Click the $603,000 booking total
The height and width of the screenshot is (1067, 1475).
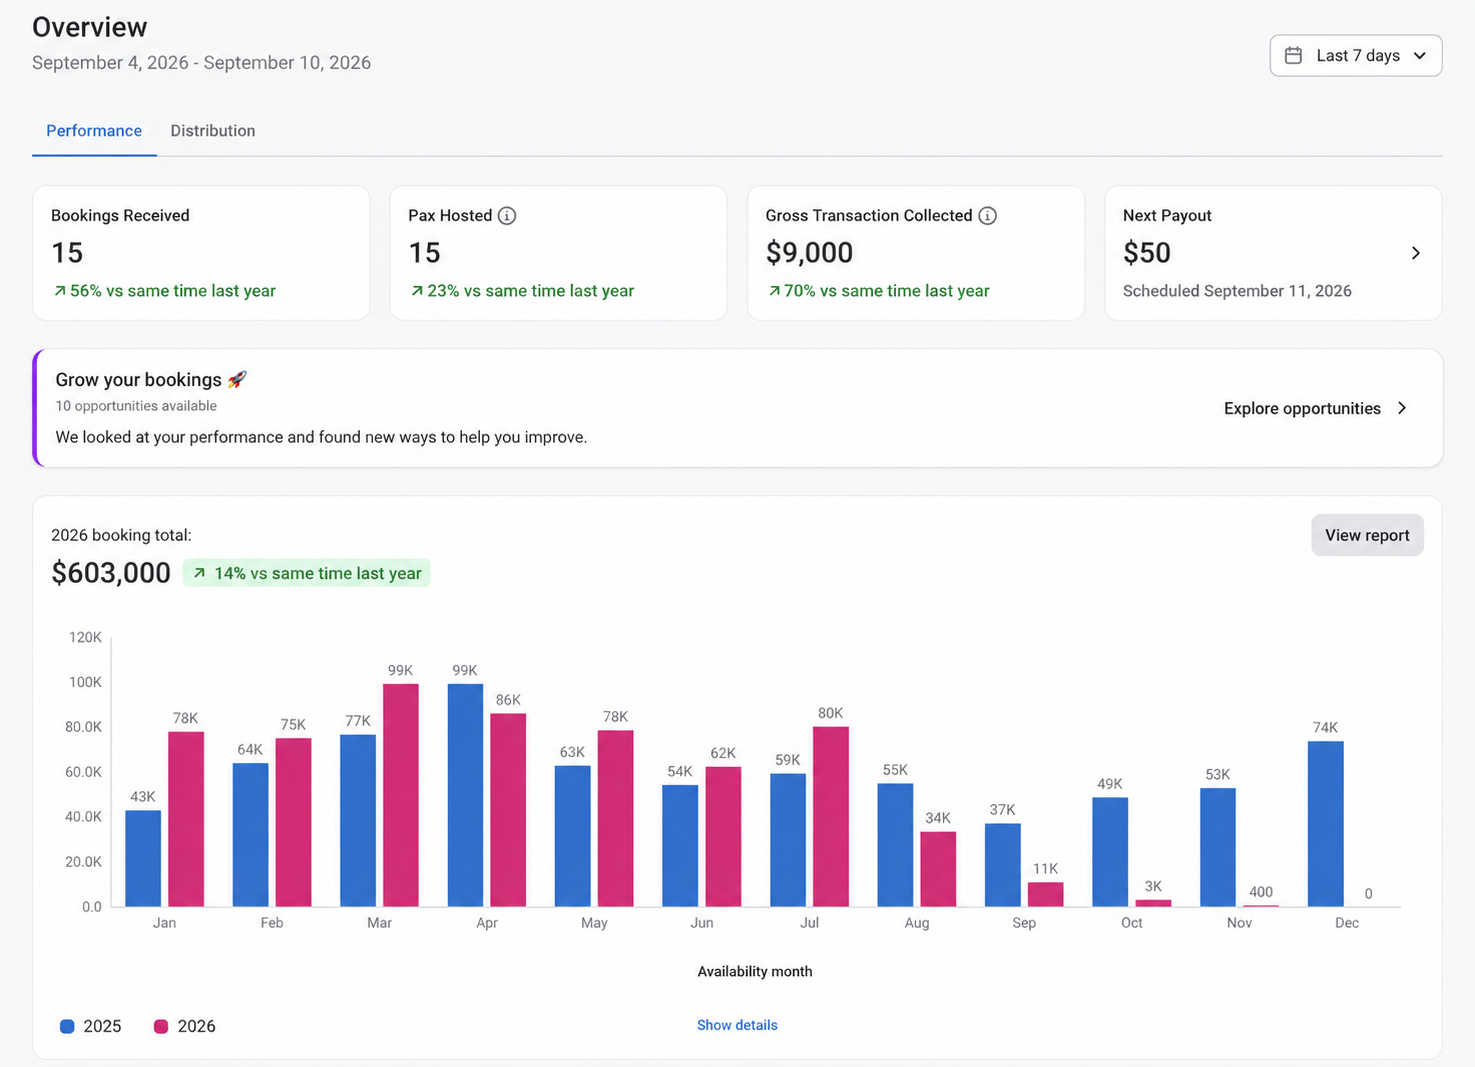[111, 573]
